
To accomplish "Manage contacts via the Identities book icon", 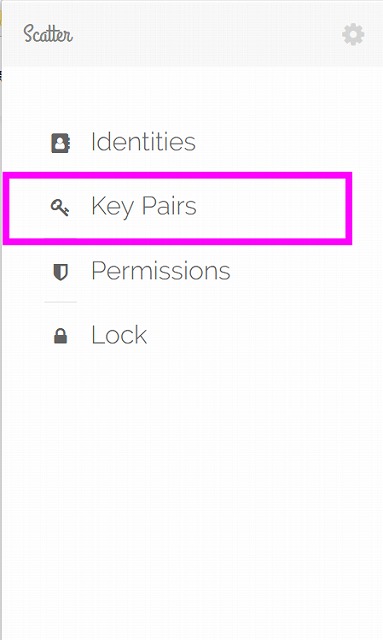I will pyautogui.click(x=61, y=143).
